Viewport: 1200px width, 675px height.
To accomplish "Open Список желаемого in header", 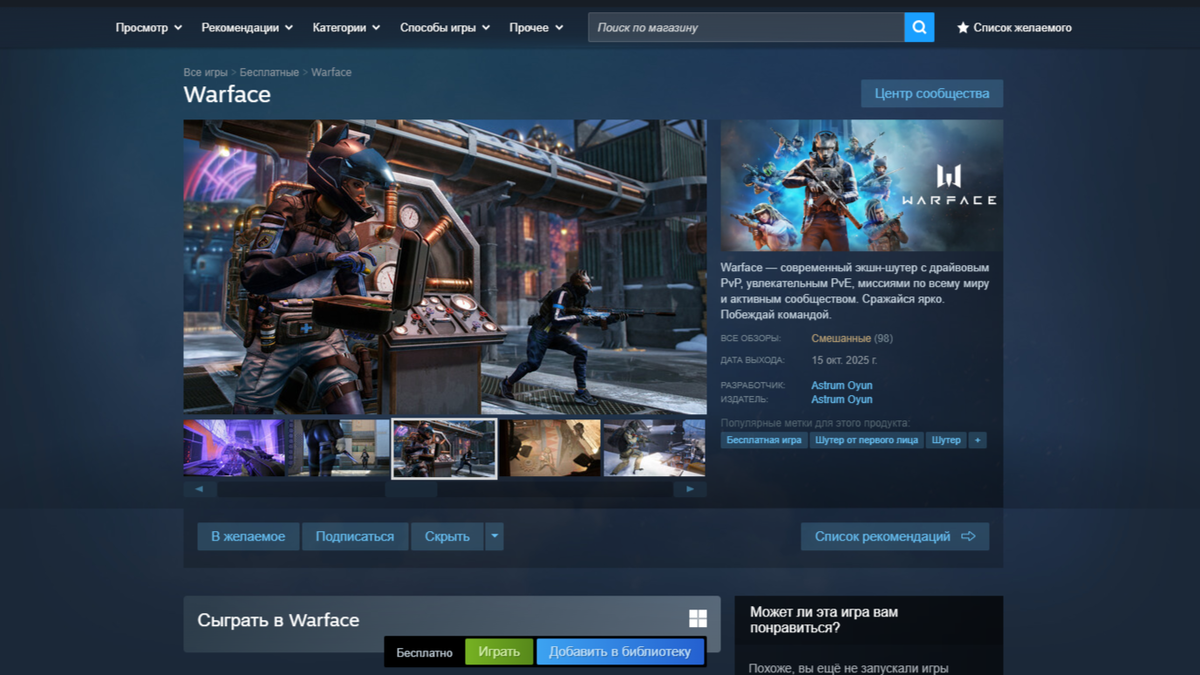I will pos(1022,28).
